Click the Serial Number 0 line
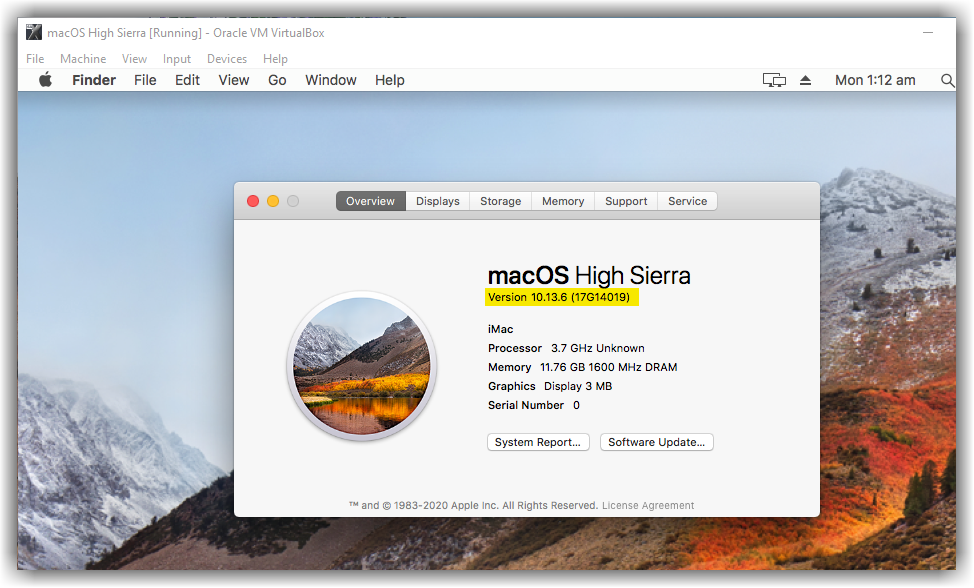Image resolution: width=974 pixels, height=588 pixels. tap(534, 405)
